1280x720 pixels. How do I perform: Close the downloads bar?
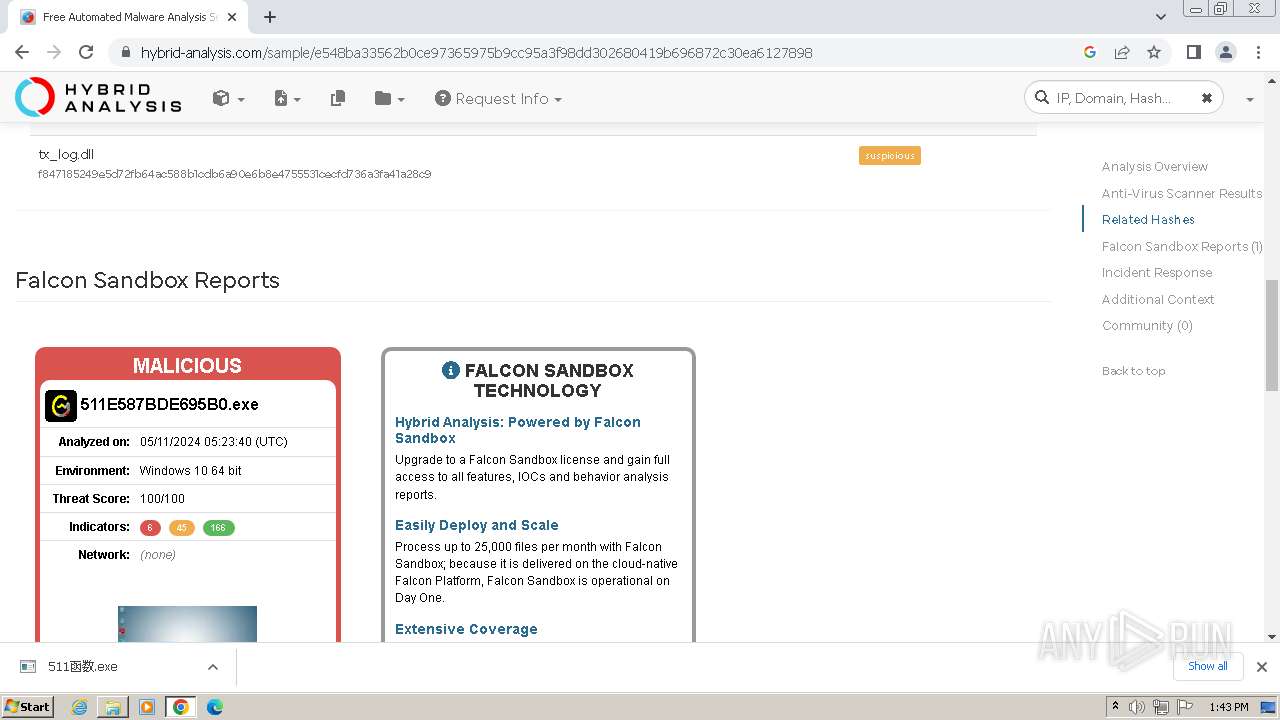[x=1262, y=667]
